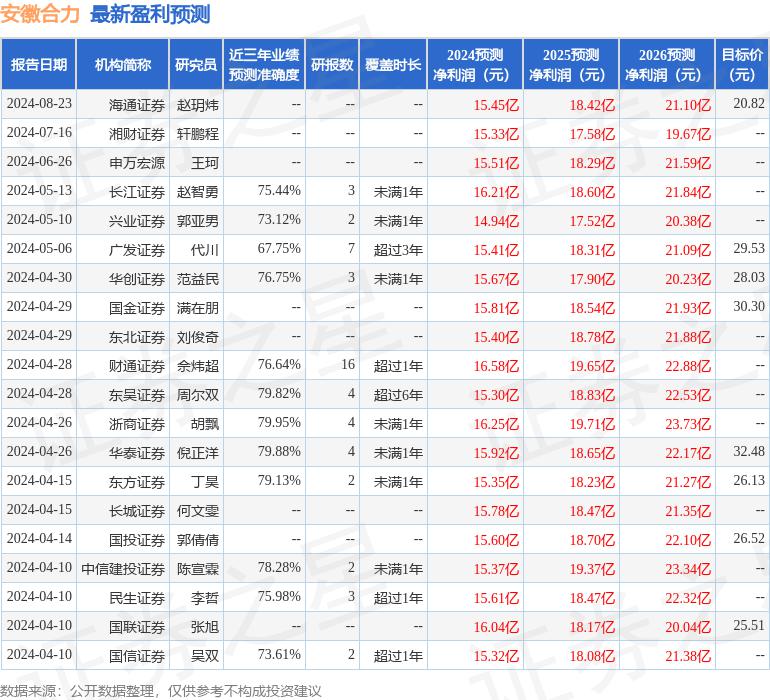Click 国信证券 institution name
The width and height of the screenshot is (770, 700).
[137, 656]
